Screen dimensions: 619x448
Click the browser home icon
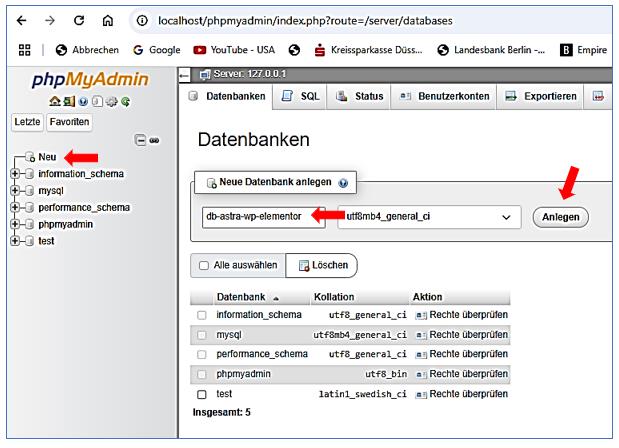[x=107, y=19]
